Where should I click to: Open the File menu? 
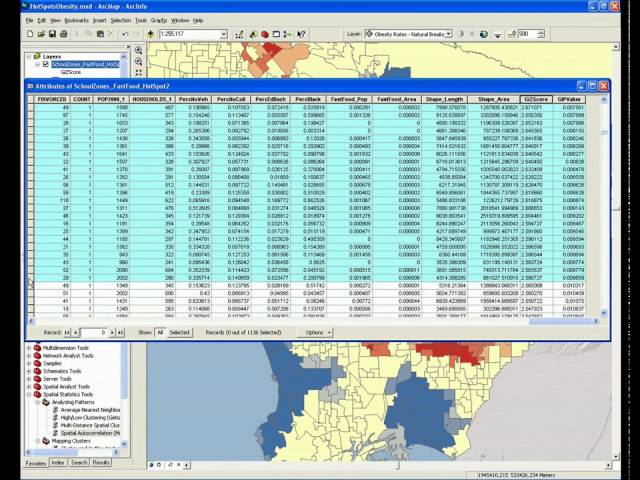[29, 20]
